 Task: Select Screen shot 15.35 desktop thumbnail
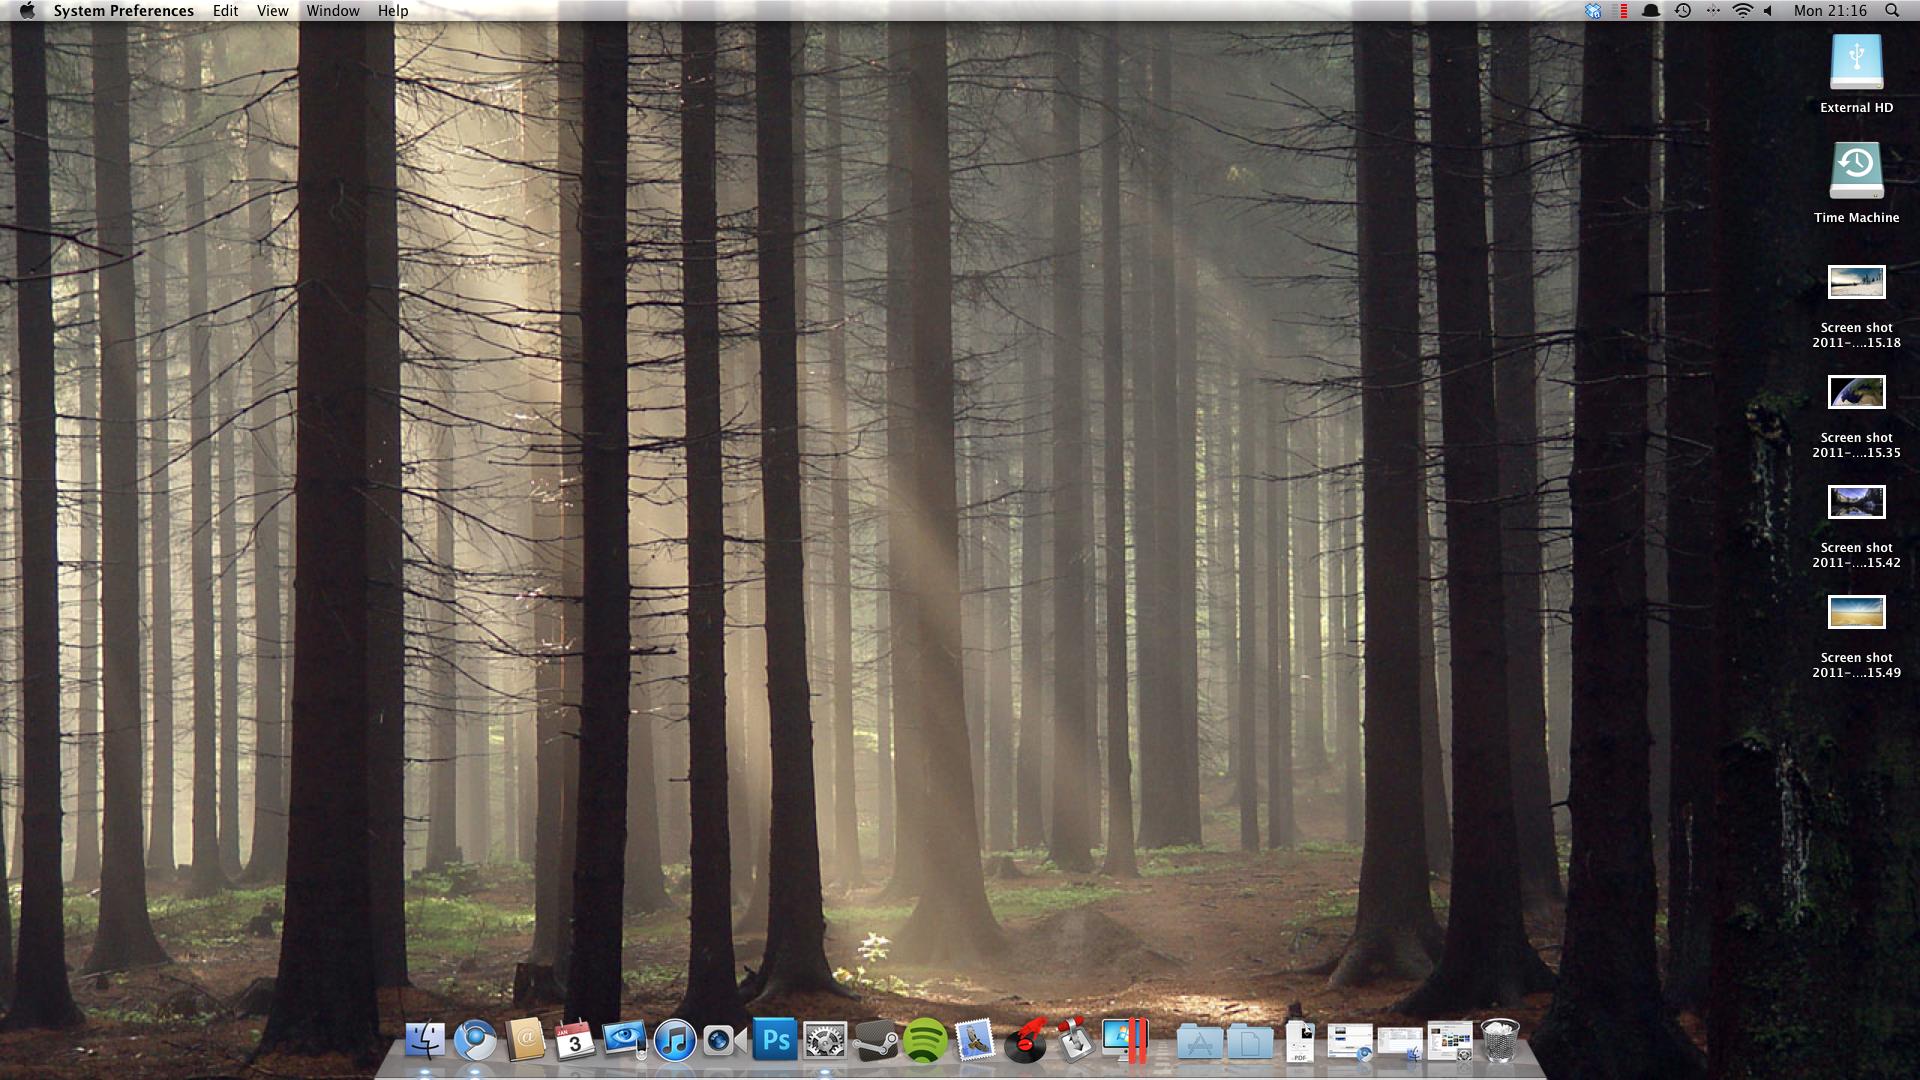click(x=1856, y=393)
